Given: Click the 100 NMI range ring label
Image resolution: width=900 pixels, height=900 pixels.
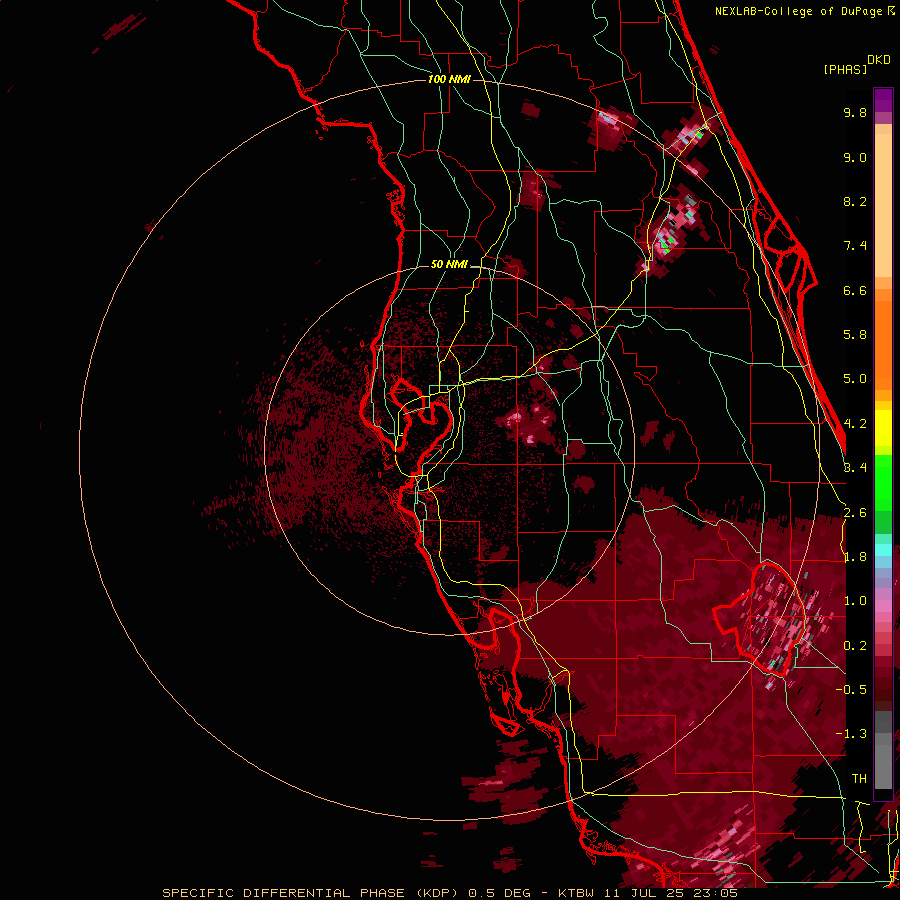Looking at the screenshot, I should [449, 79].
